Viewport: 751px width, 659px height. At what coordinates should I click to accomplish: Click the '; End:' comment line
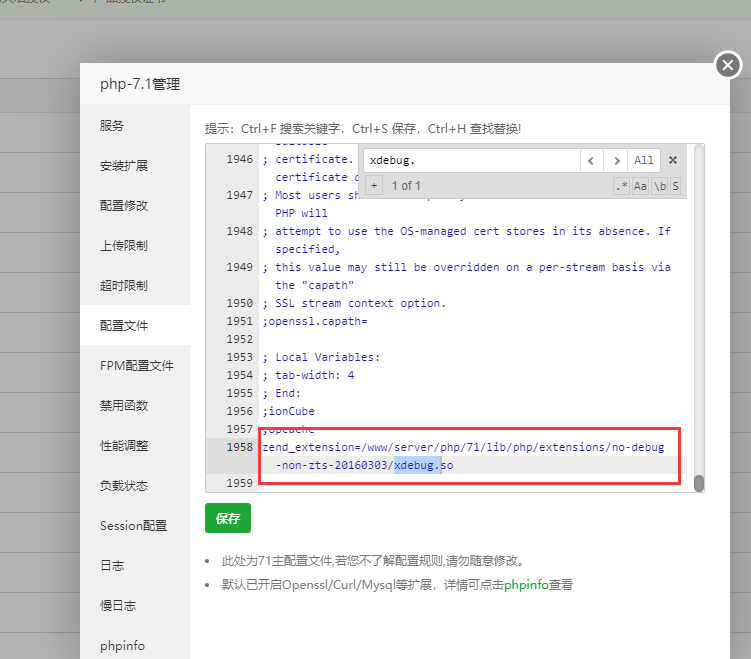tap(282, 393)
